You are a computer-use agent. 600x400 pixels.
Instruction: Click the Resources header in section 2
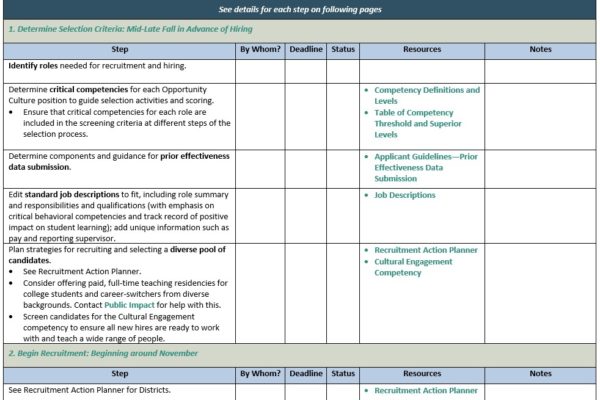coord(422,374)
